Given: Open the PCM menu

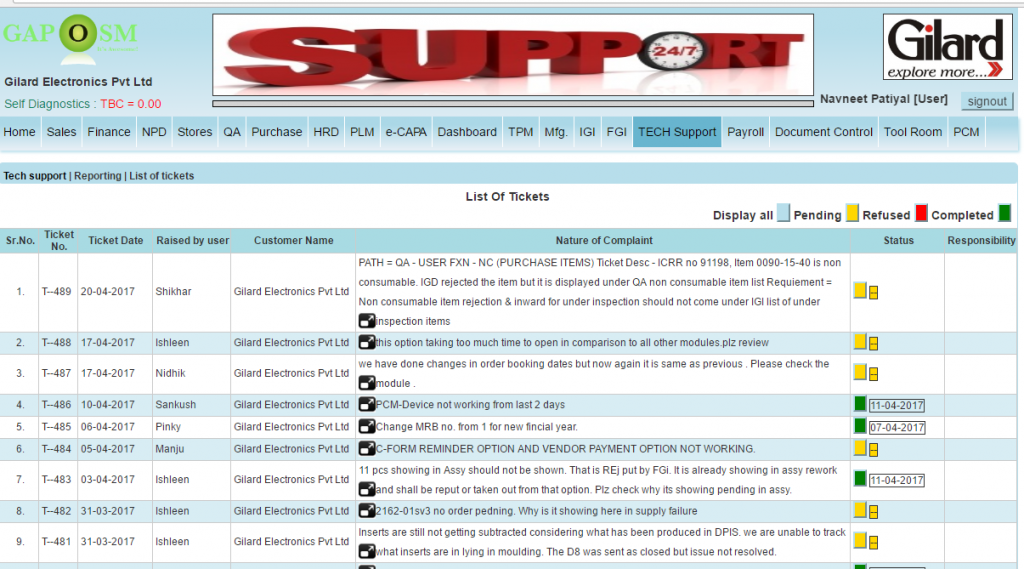Looking at the screenshot, I should pyautogui.click(x=966, y=132).
